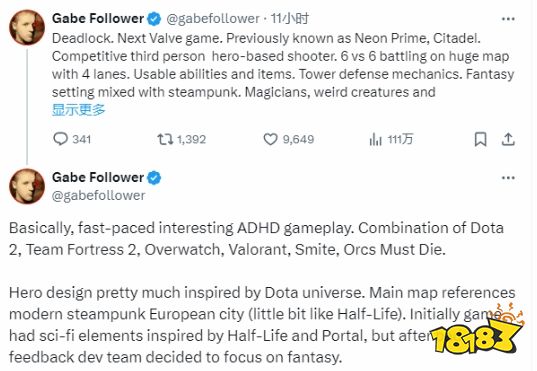Click the verified badge on first tweet
This screenshot has height=371, width=537.
pyautogui.click(x=154, y=19)
